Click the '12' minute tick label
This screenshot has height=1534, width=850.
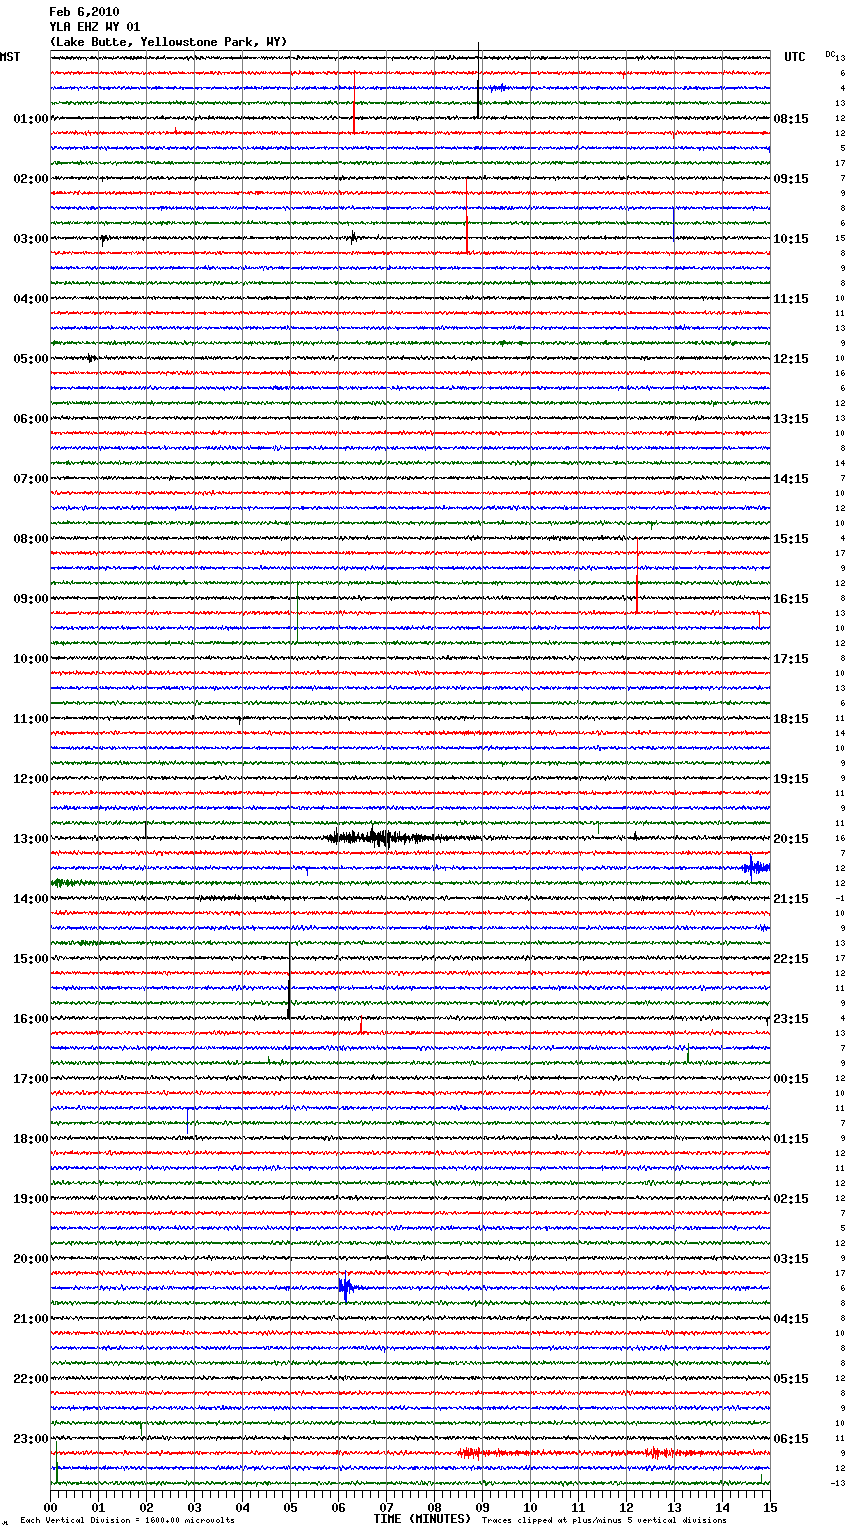(626, 1507)
